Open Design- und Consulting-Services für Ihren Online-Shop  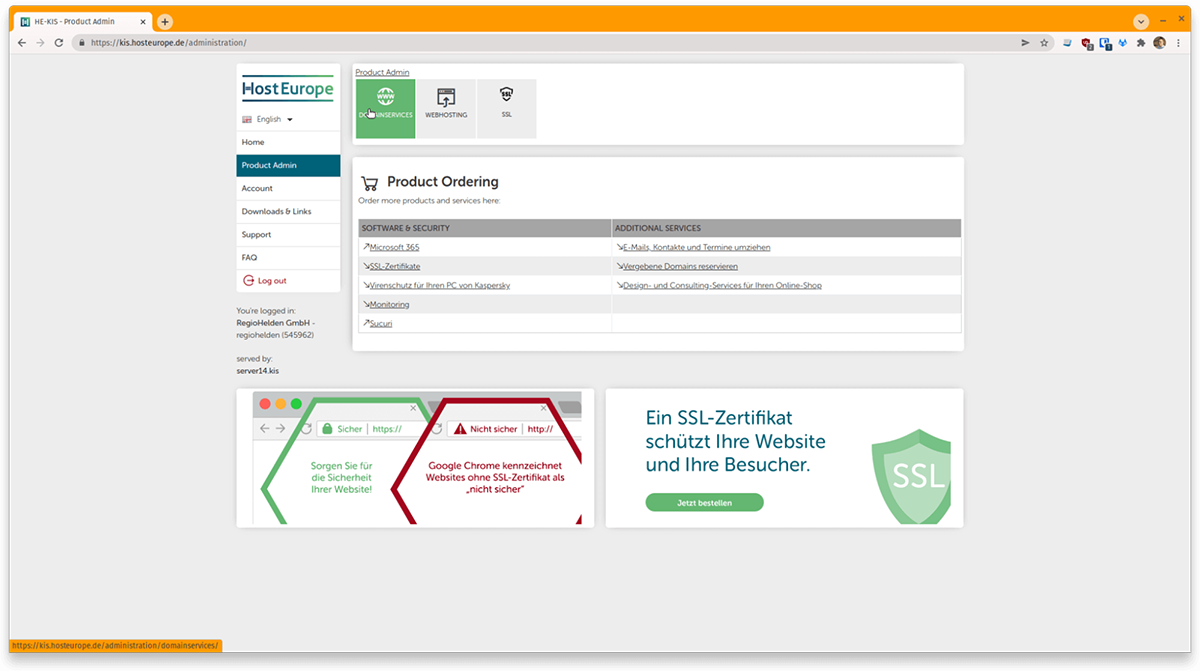point(722,285)
